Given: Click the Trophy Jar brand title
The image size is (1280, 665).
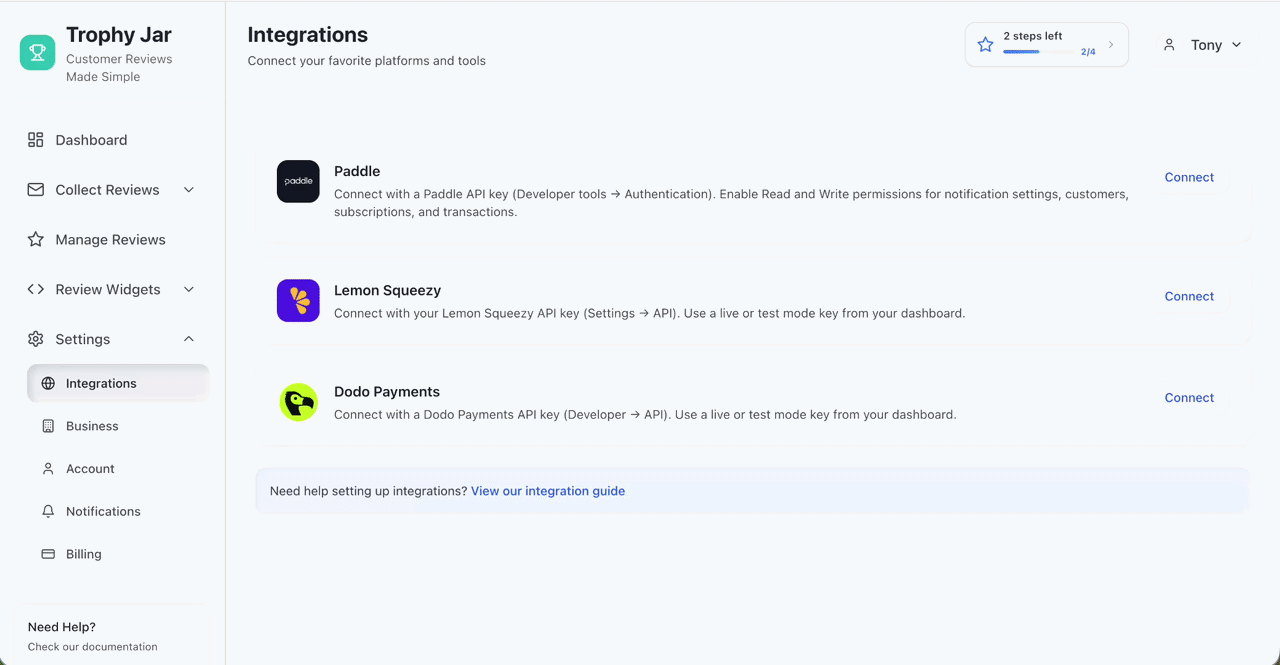Looking at the screenshot, I should coord(119,35).
